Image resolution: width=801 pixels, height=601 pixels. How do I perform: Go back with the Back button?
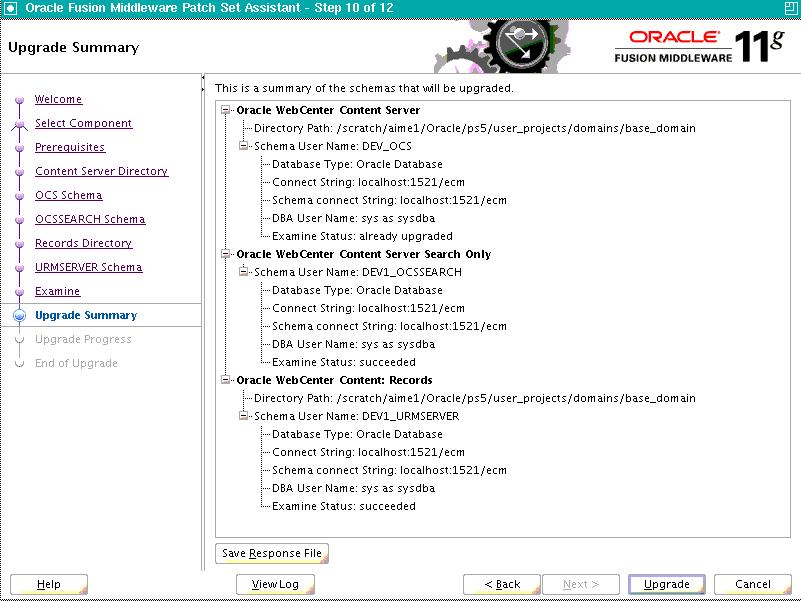point(502,584)
